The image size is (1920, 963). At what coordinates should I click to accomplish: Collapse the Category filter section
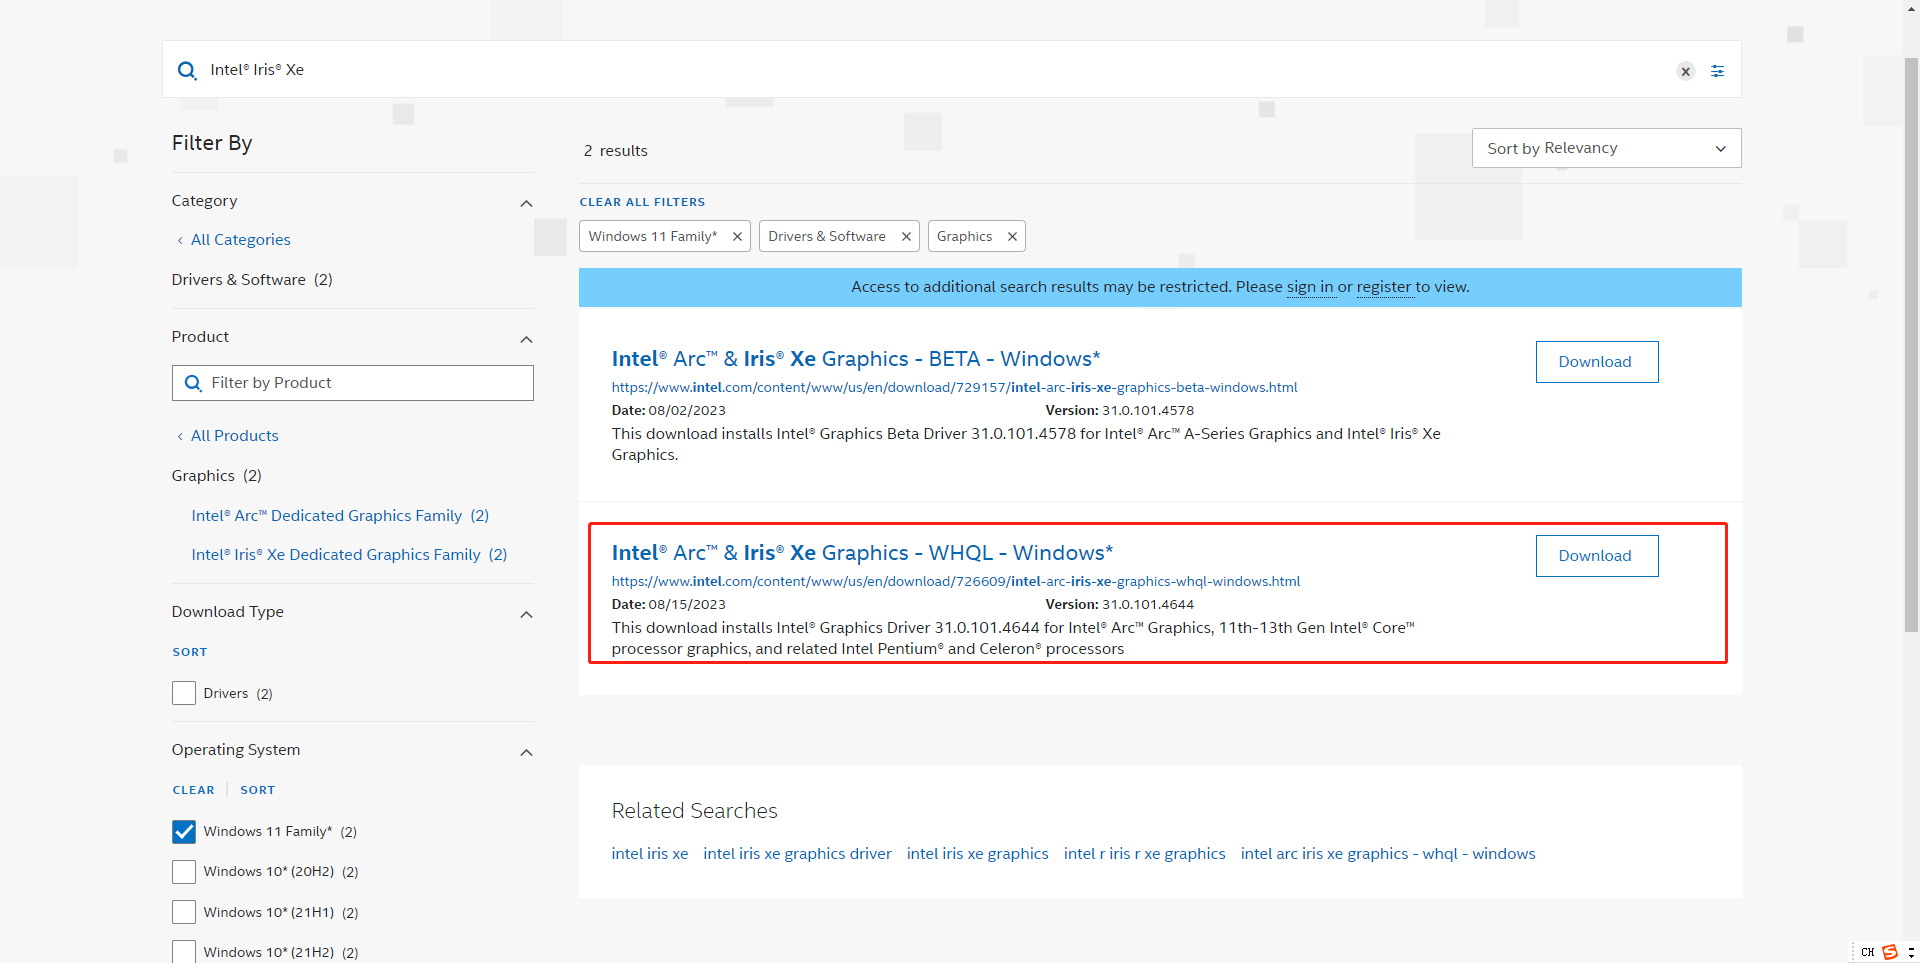[526, 203]
